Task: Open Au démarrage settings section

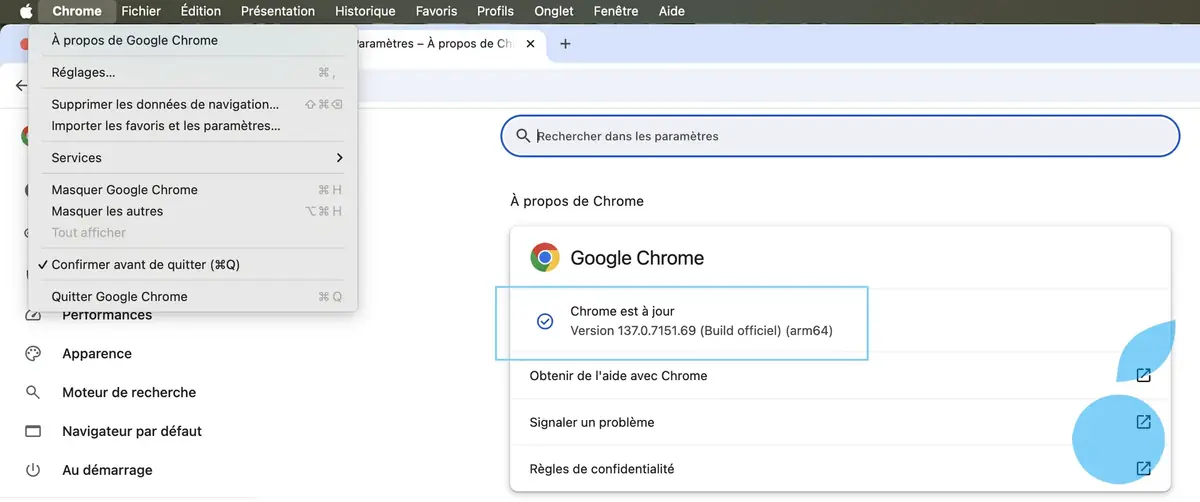Action: coord(107,470)
